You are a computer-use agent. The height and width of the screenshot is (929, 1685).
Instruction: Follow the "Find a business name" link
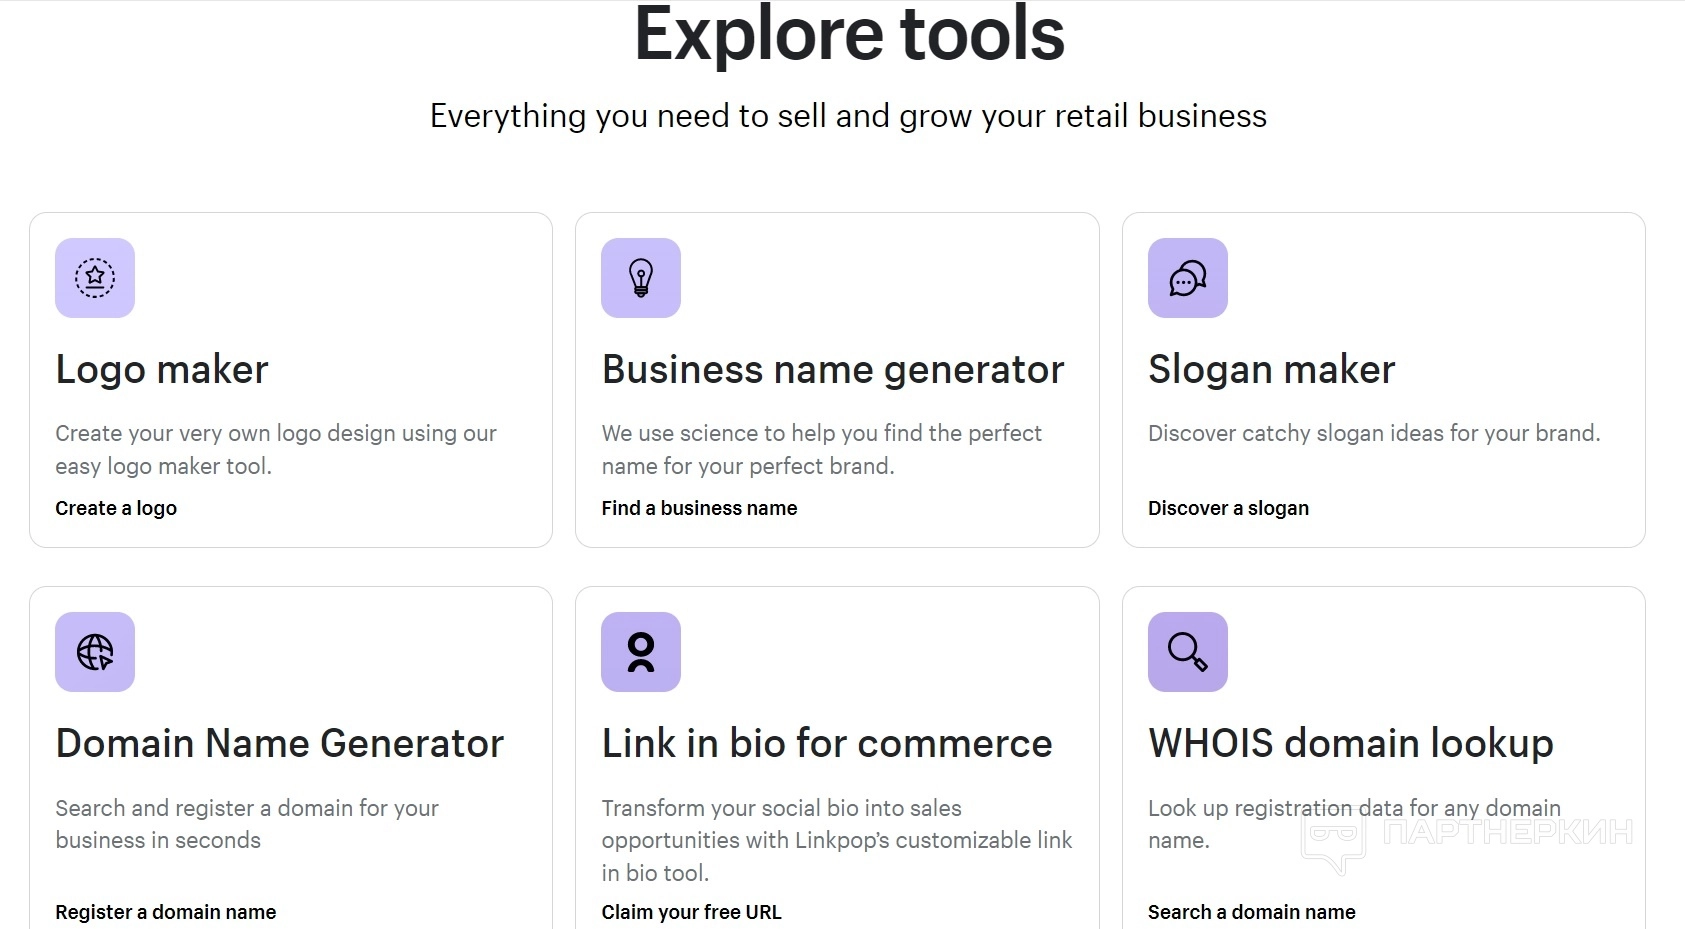click(699, 508)
